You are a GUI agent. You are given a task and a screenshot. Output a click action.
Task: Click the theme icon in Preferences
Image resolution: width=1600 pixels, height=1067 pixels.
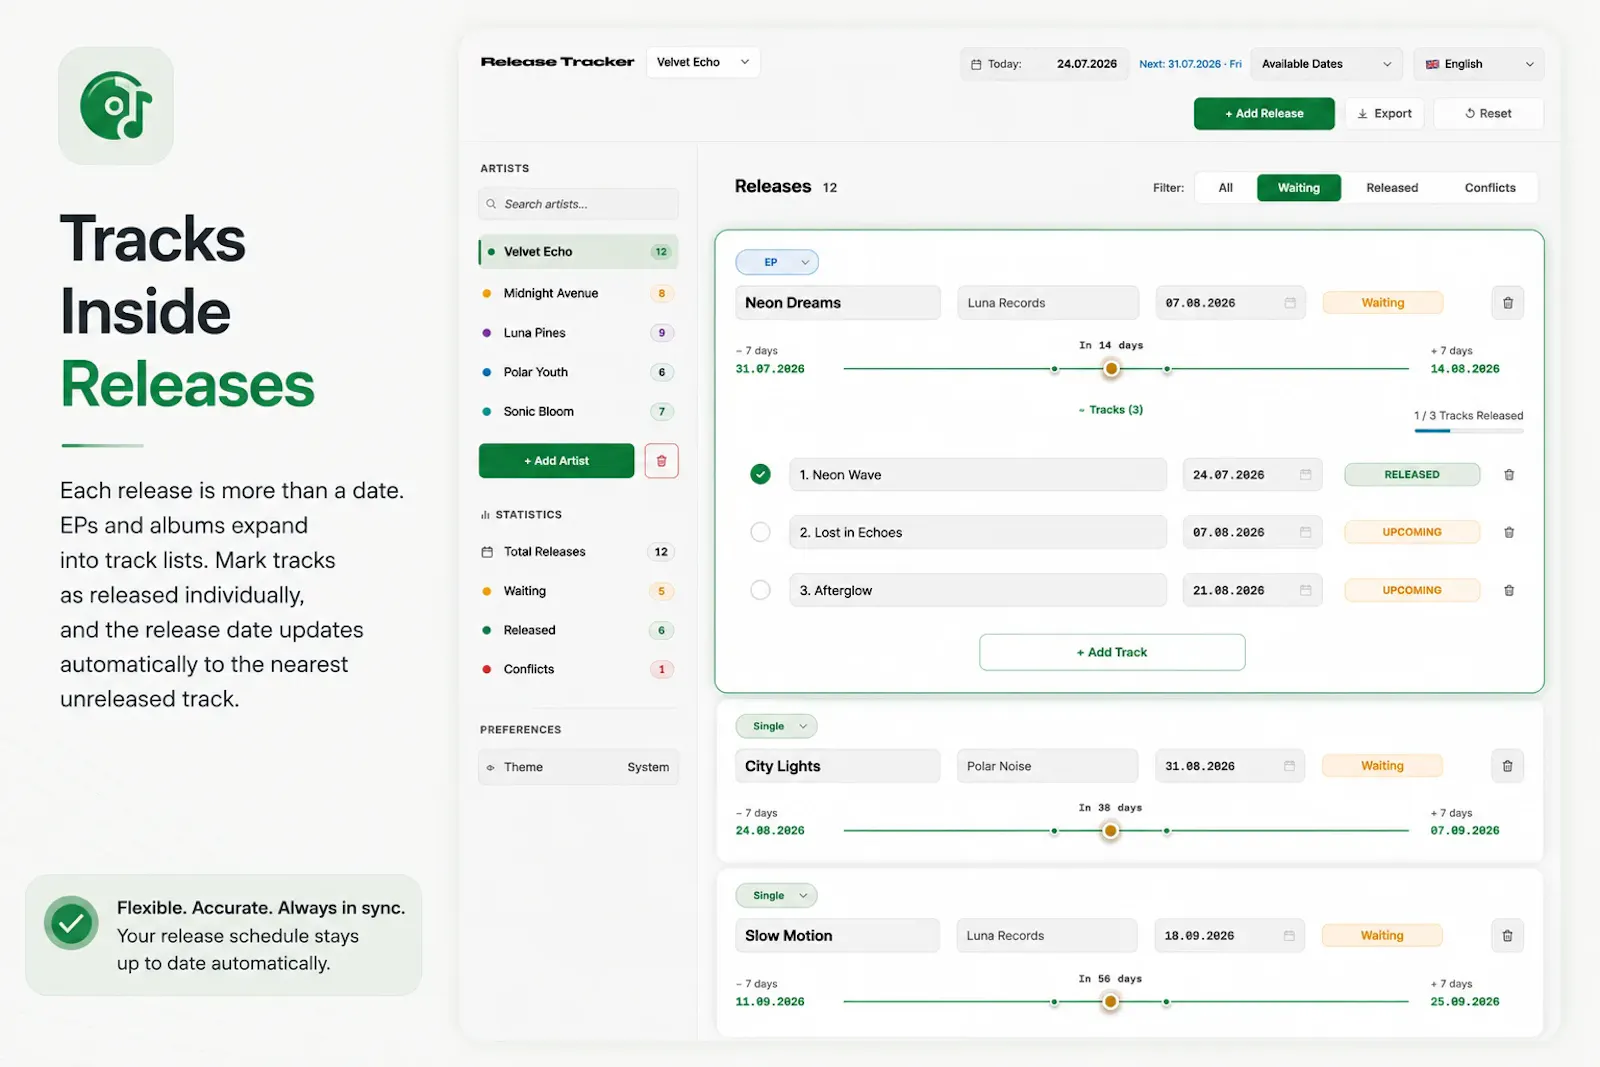click(490, 768)
